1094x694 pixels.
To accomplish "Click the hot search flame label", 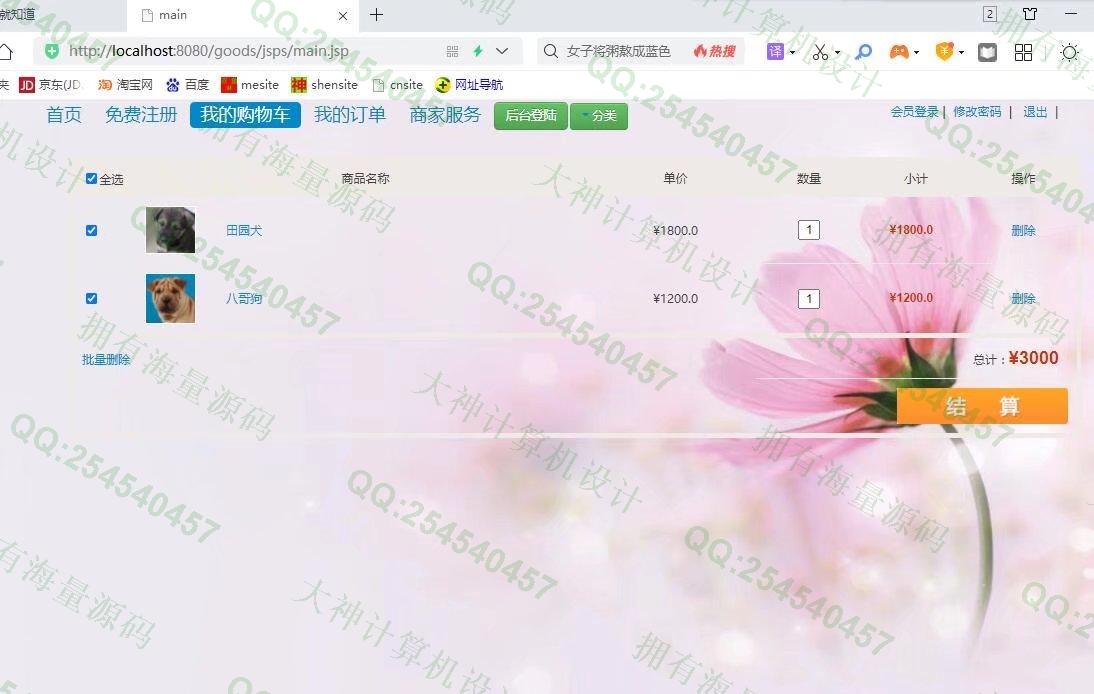I will pos(715,51).
